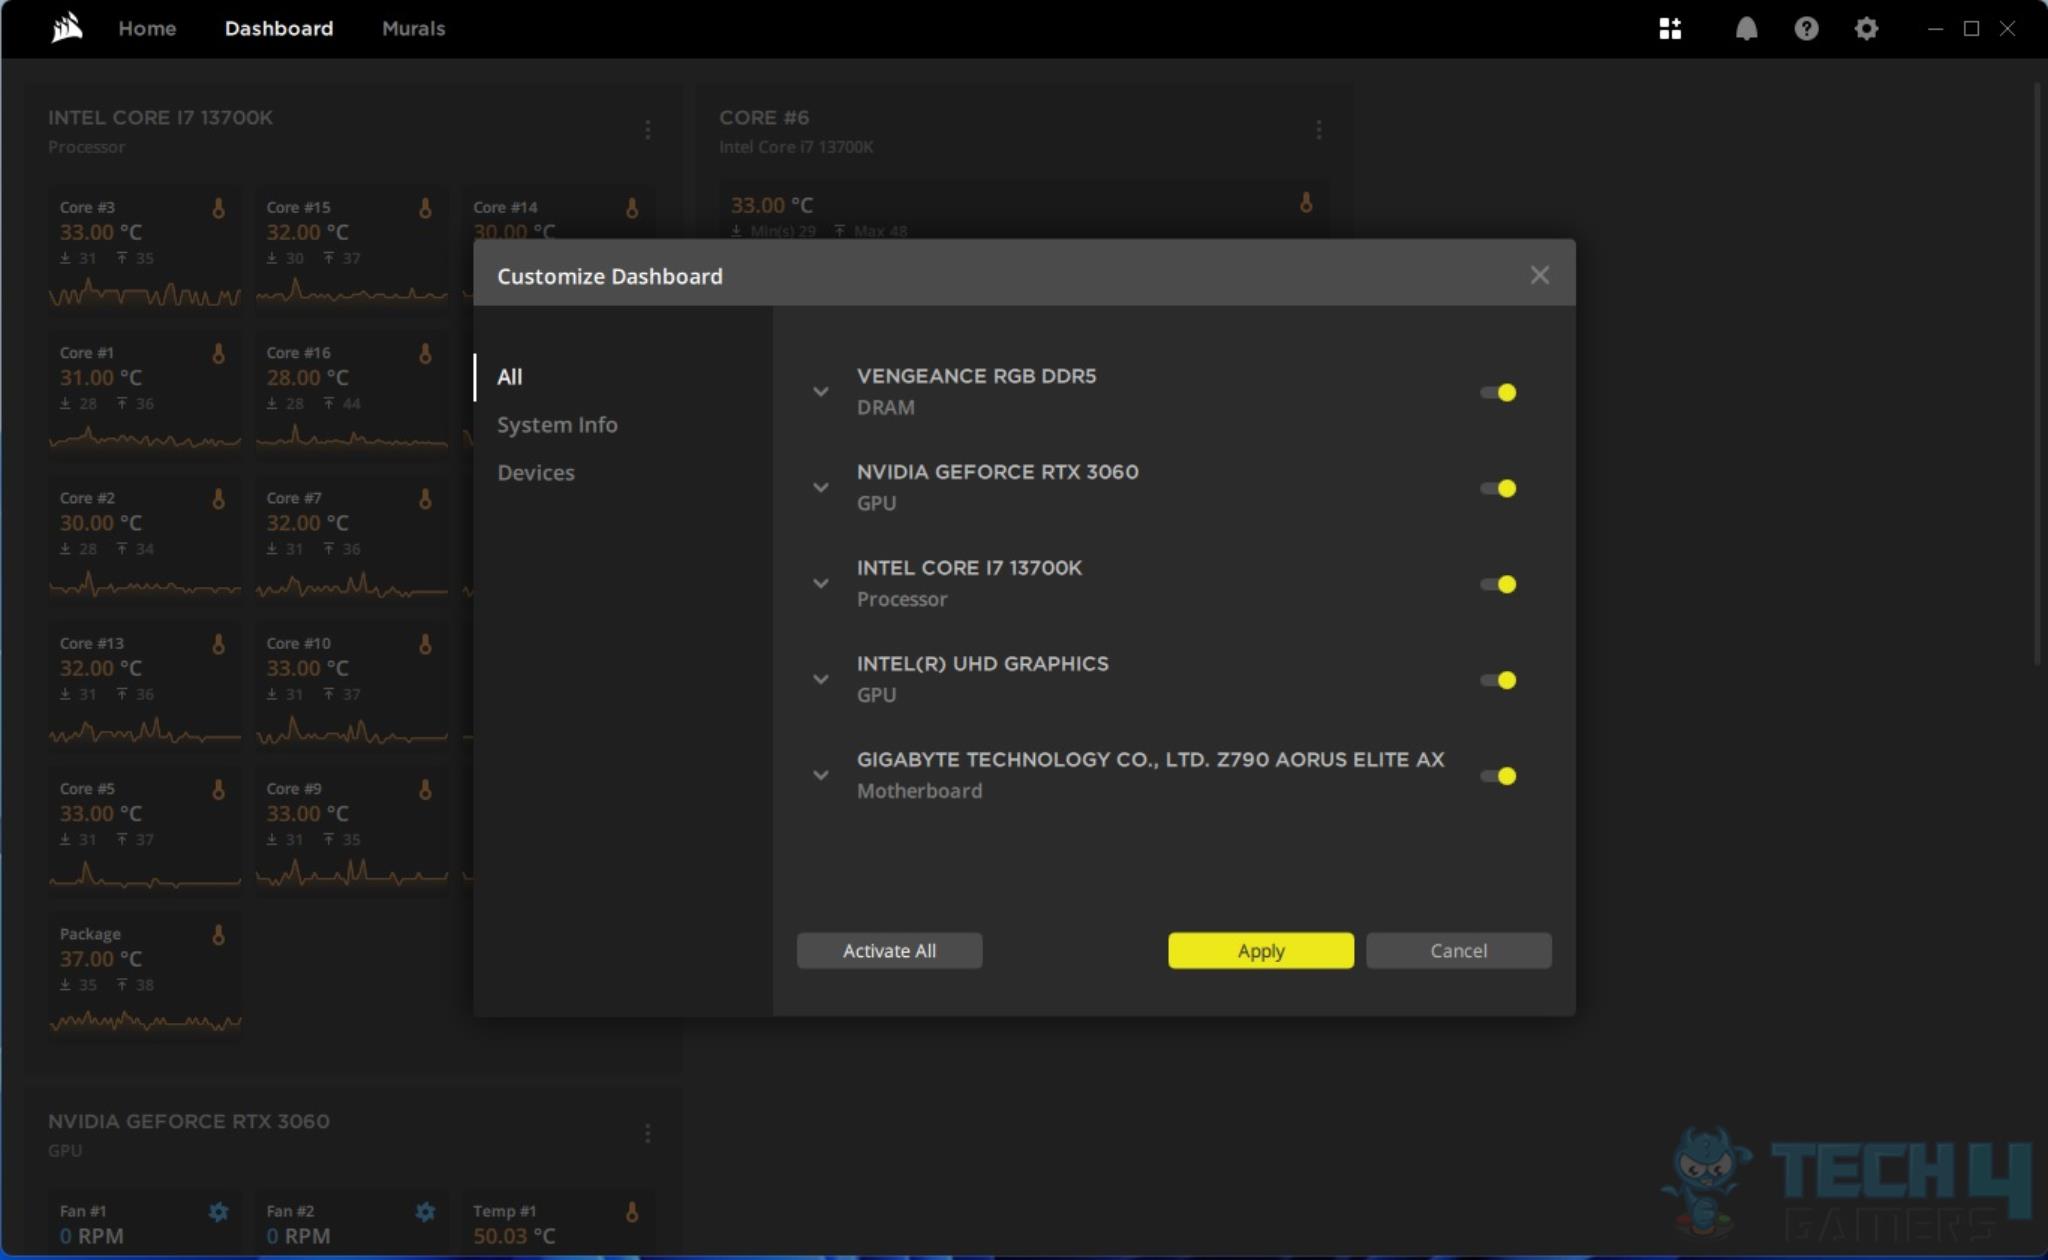Screen dimensions: 2048x1260
Task: Click gear icon on Fan #1 tile
Action: click(x=218, y=1212)
